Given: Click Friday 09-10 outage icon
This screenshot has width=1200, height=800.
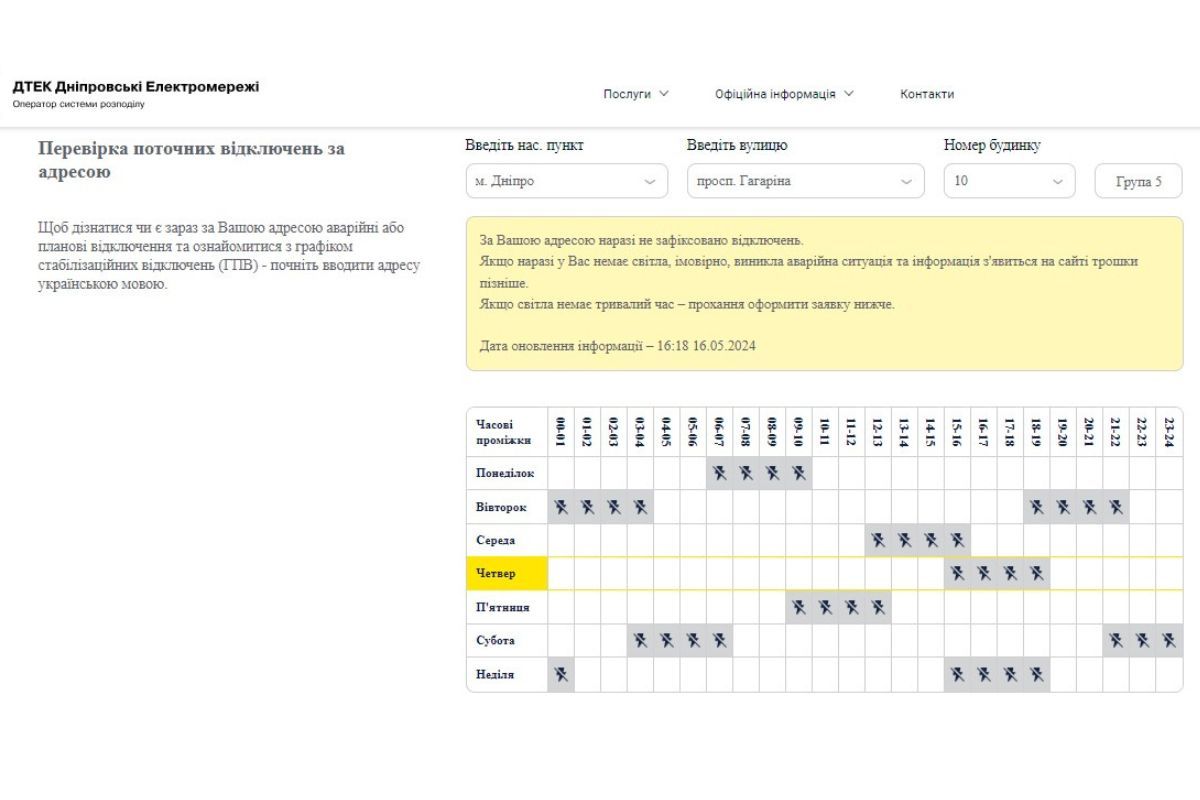Looking at the screenshot, I should click(798, 607).
